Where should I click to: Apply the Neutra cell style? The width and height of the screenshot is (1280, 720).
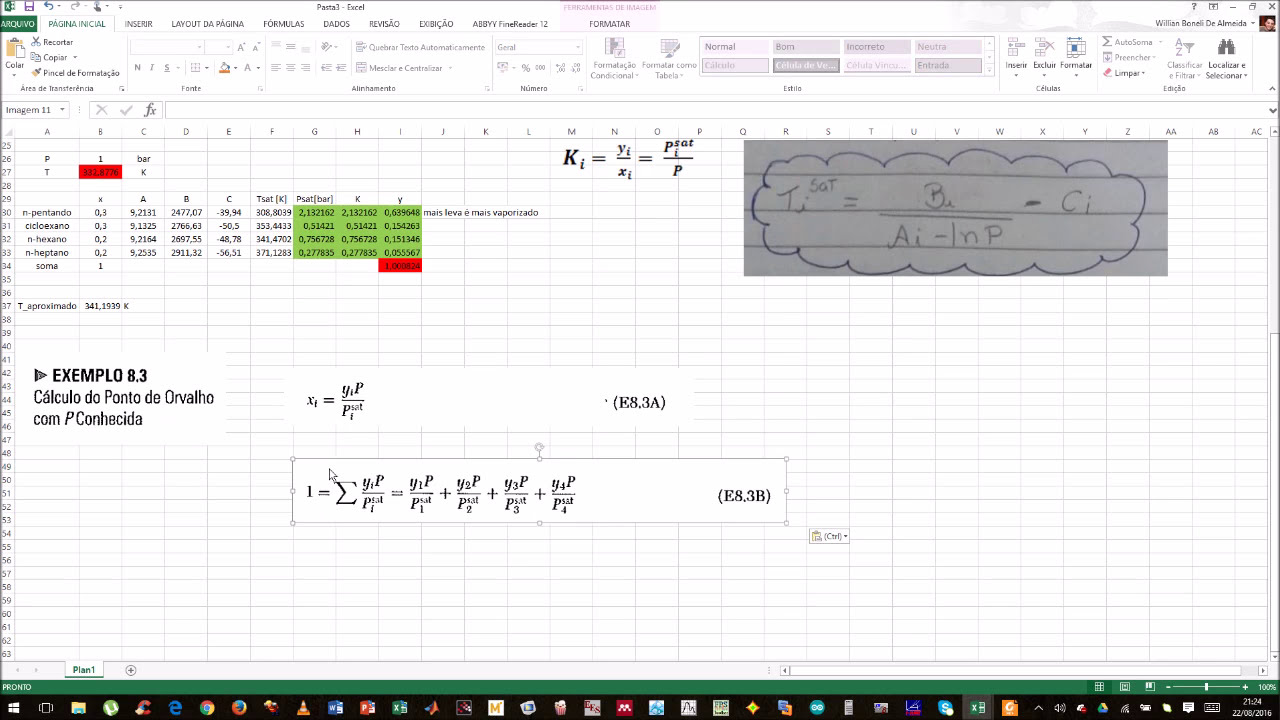(948, 47)
